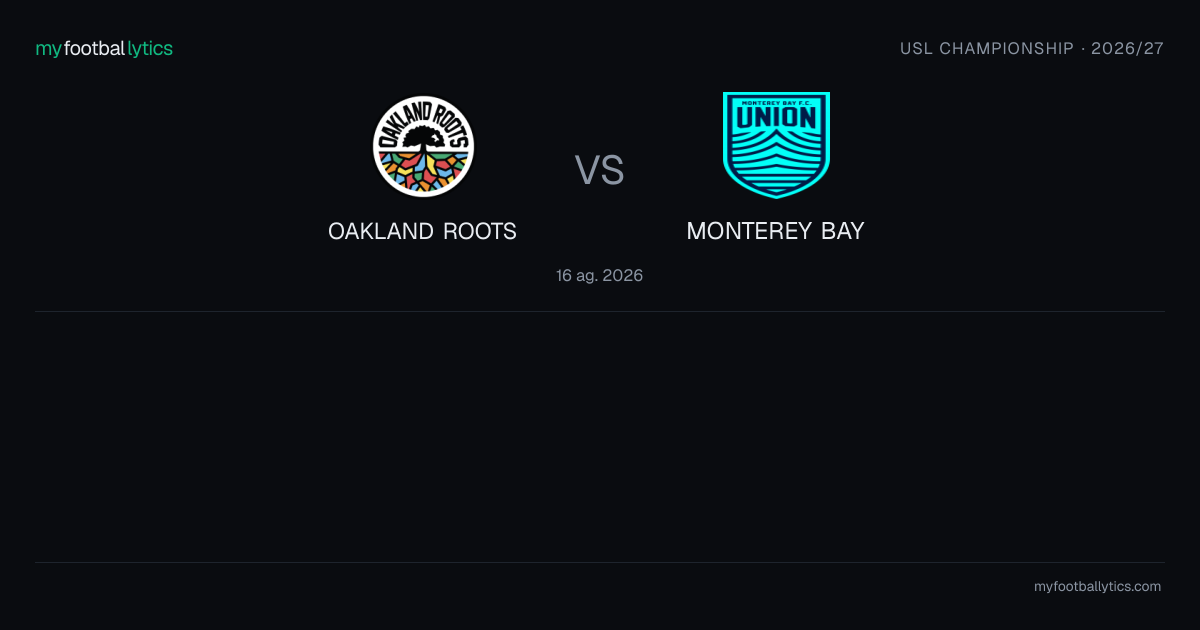1200x630 pixels.
Task: Click the green 'lytics' part of logo
Action: [x=150, y=48]
